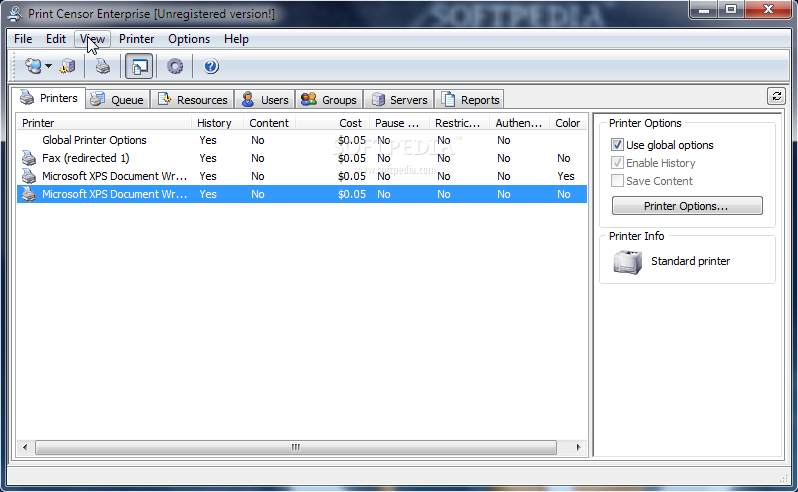Uncheck Use global options checkbox
Viewport: 798px width, 492px height.
pos(617,145)
